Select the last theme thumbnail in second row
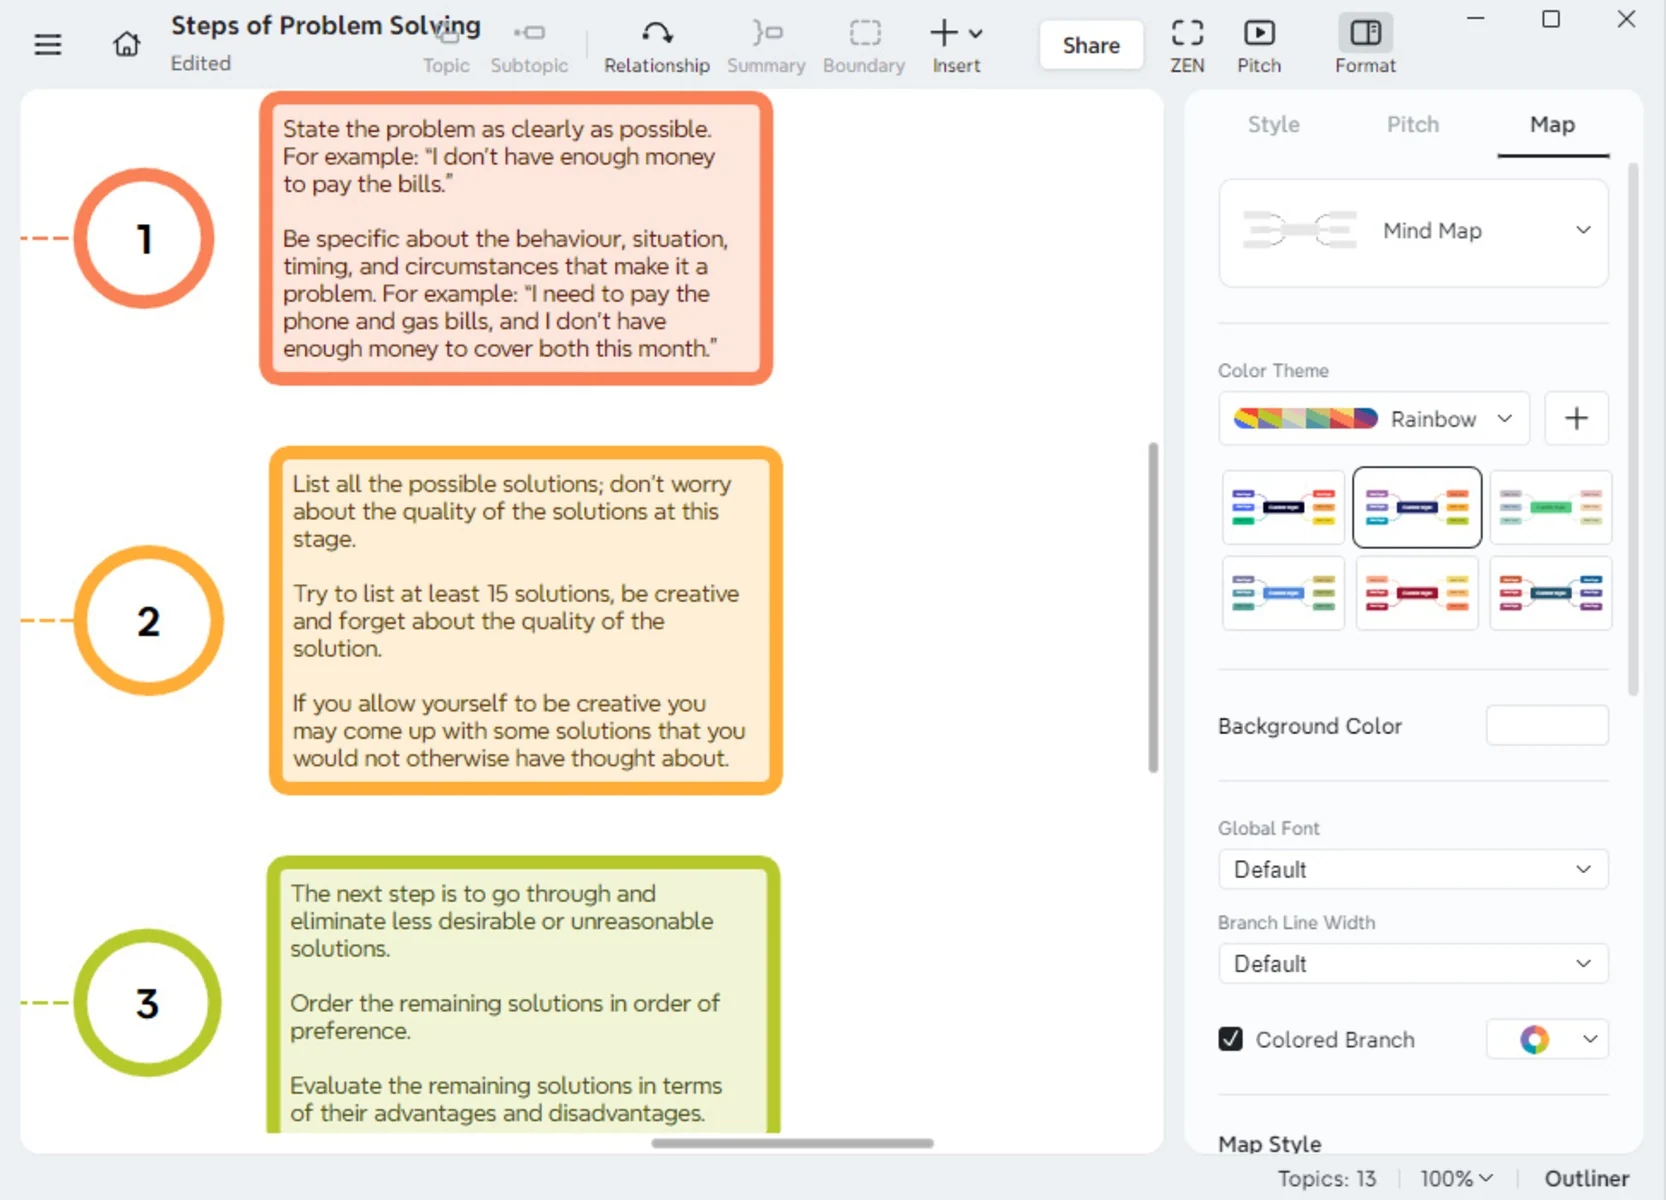1666x1200 pixels. (1550, 593)
